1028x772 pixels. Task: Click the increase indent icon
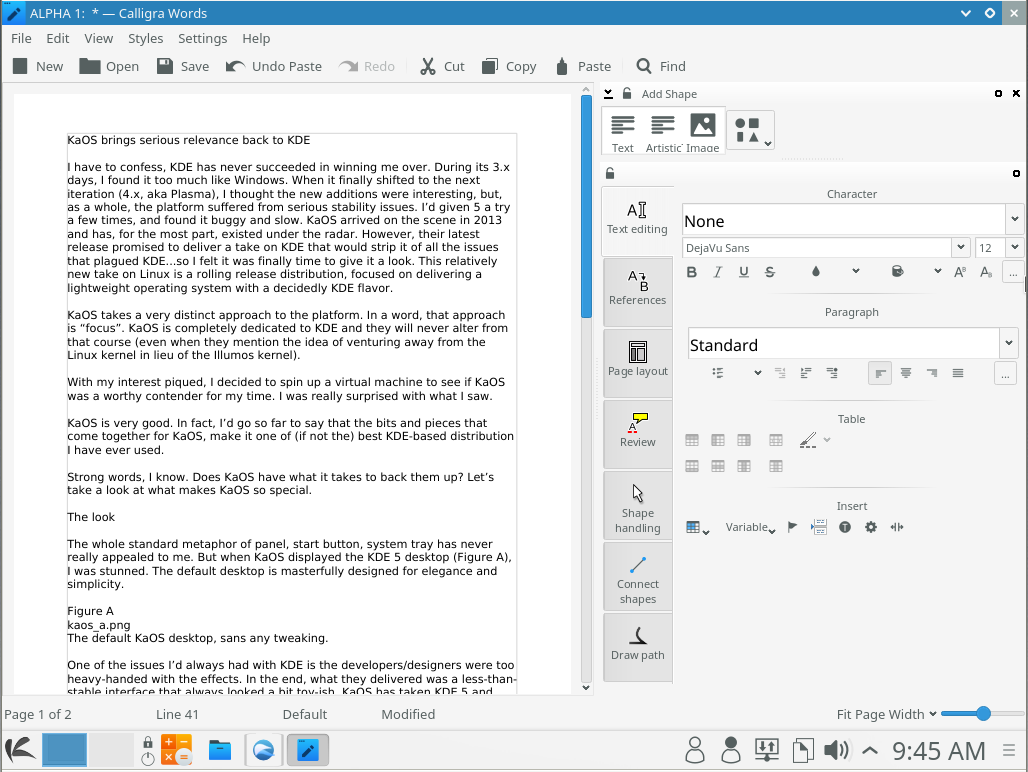[x=806, y=373]
